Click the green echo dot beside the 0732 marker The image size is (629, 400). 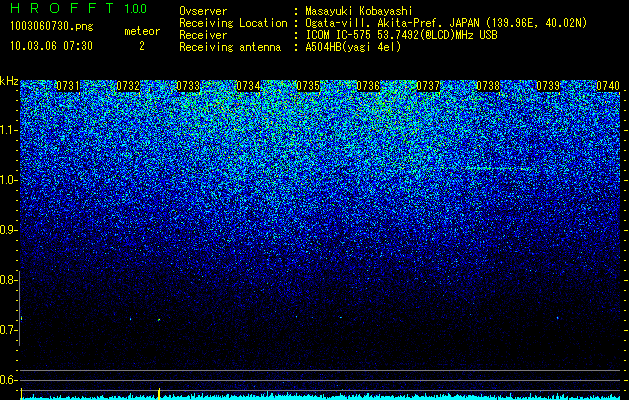(159, 320)
